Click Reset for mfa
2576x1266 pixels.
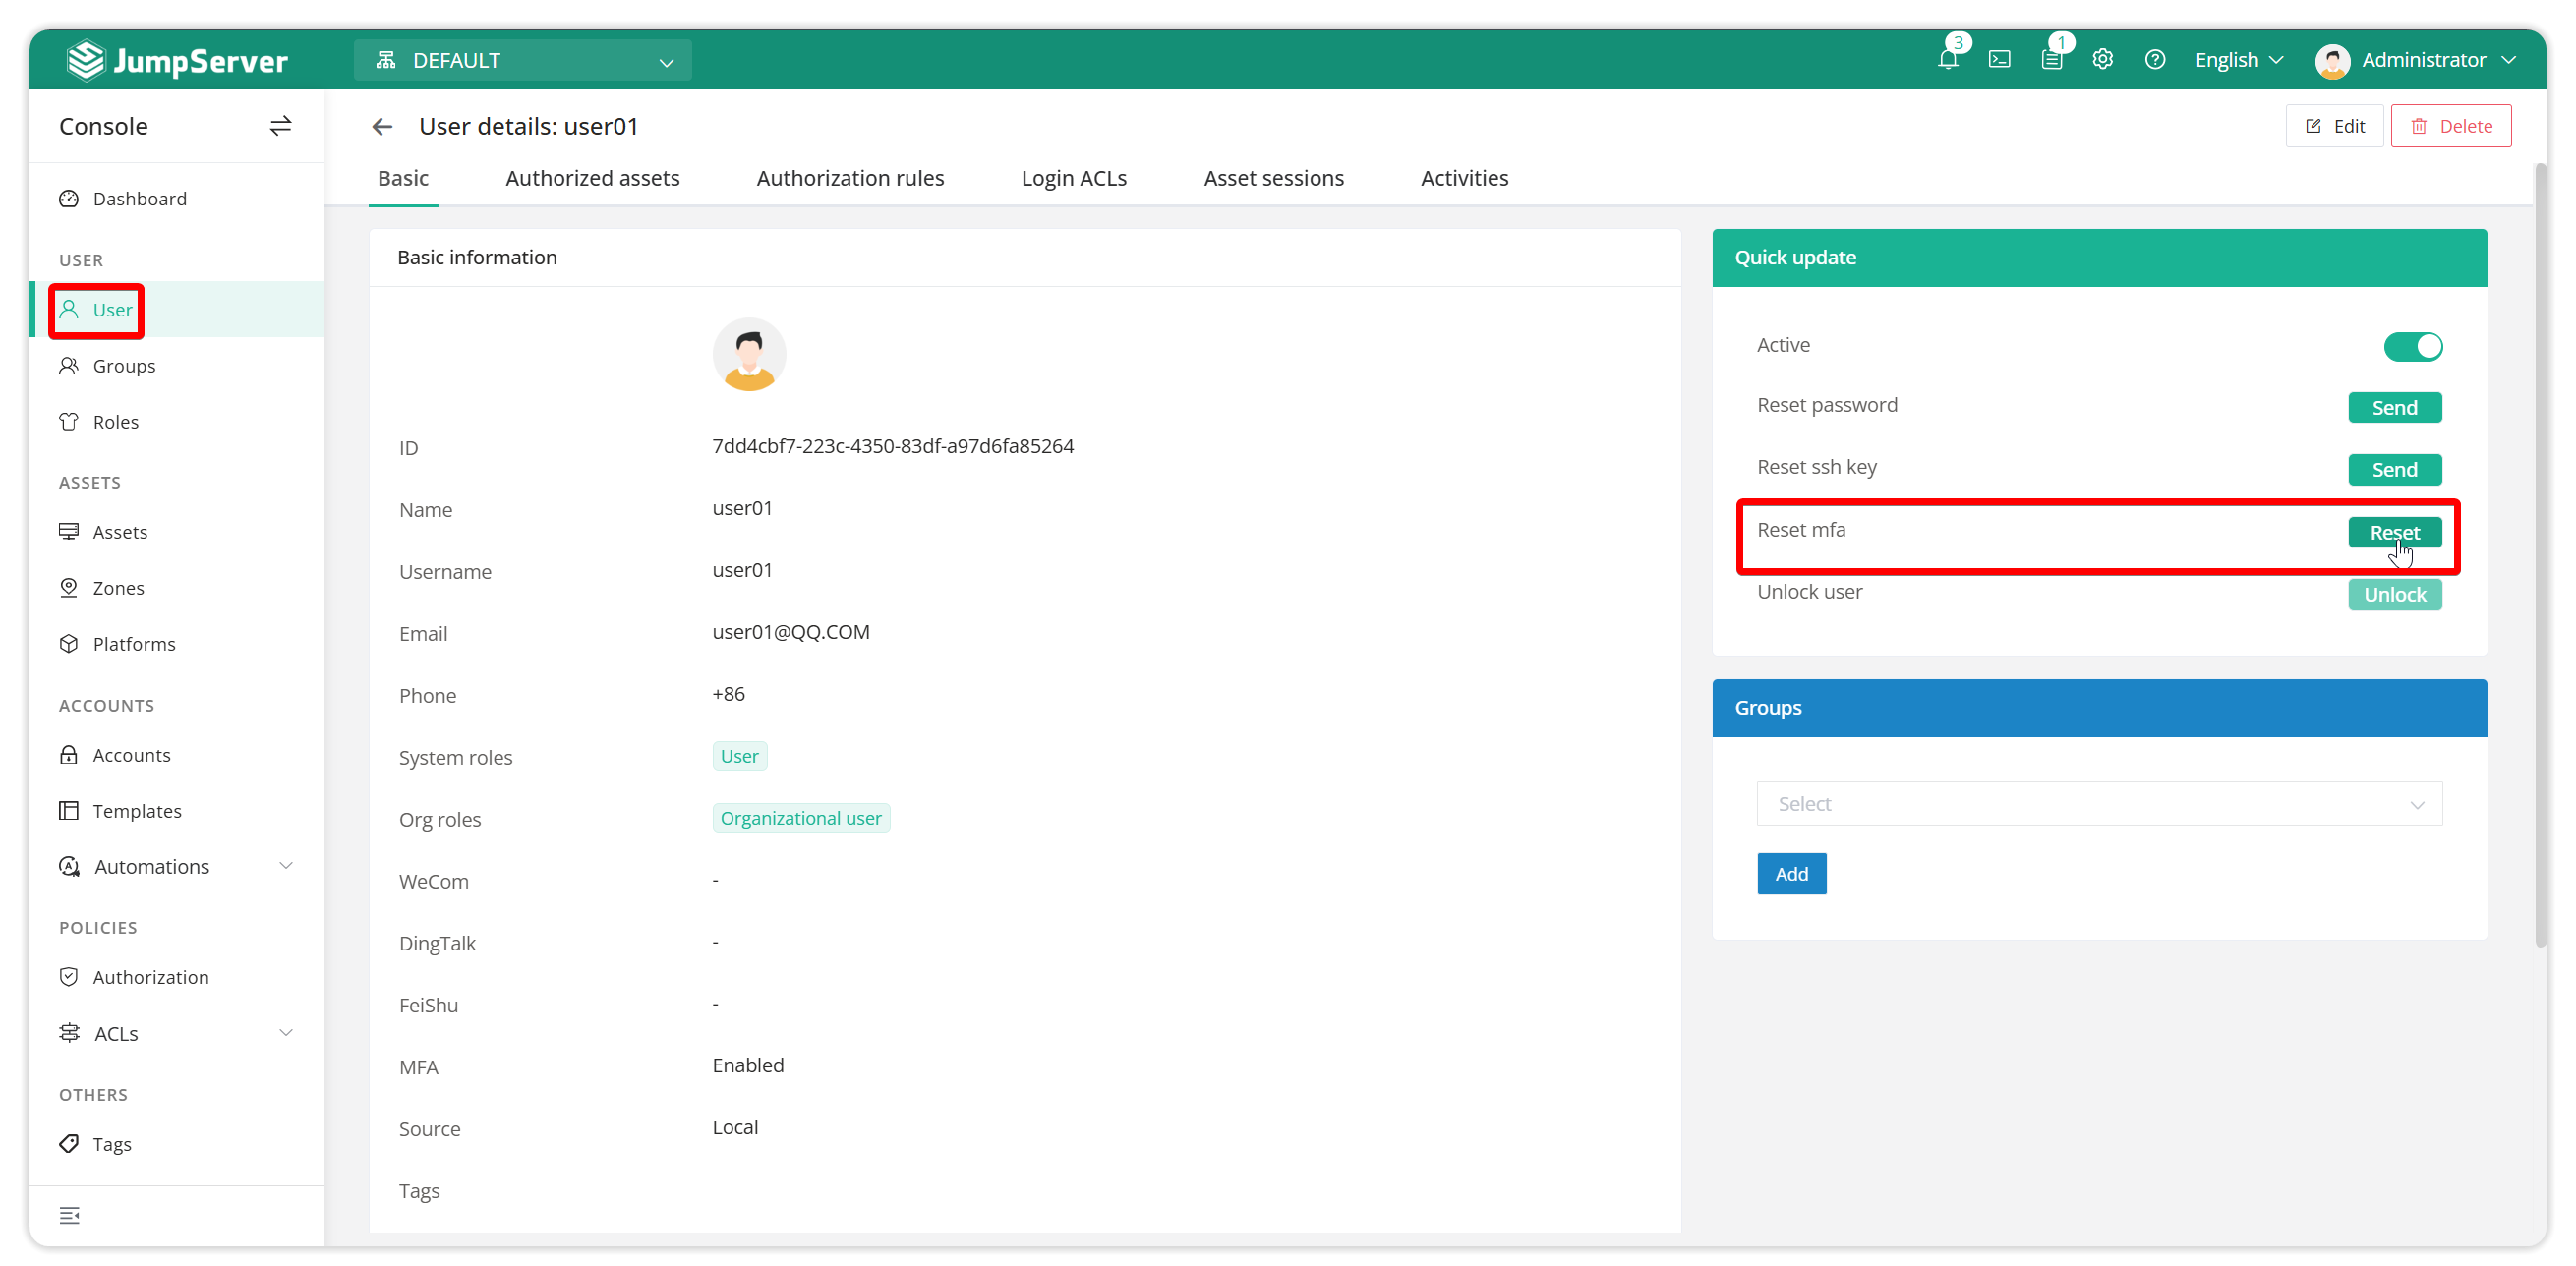(x=2394, y=532)
